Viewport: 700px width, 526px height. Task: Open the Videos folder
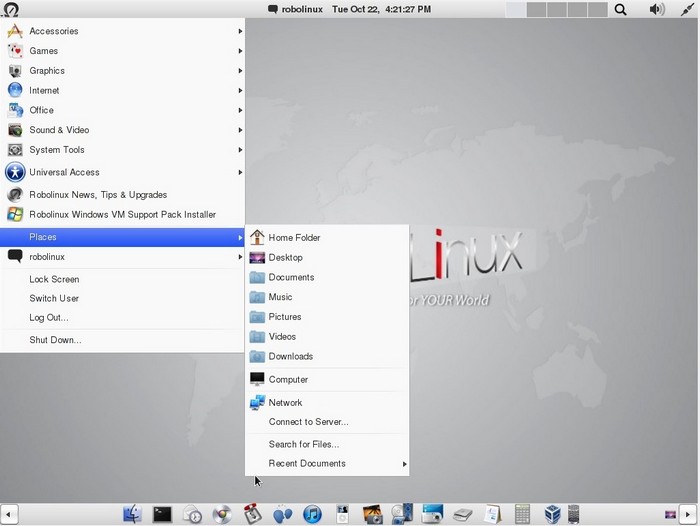pos(327,337)
